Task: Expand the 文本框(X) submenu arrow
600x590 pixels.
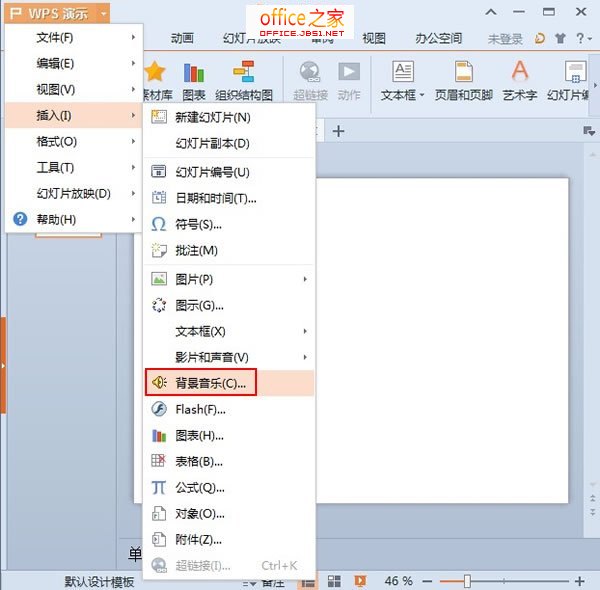Action: 305,331
